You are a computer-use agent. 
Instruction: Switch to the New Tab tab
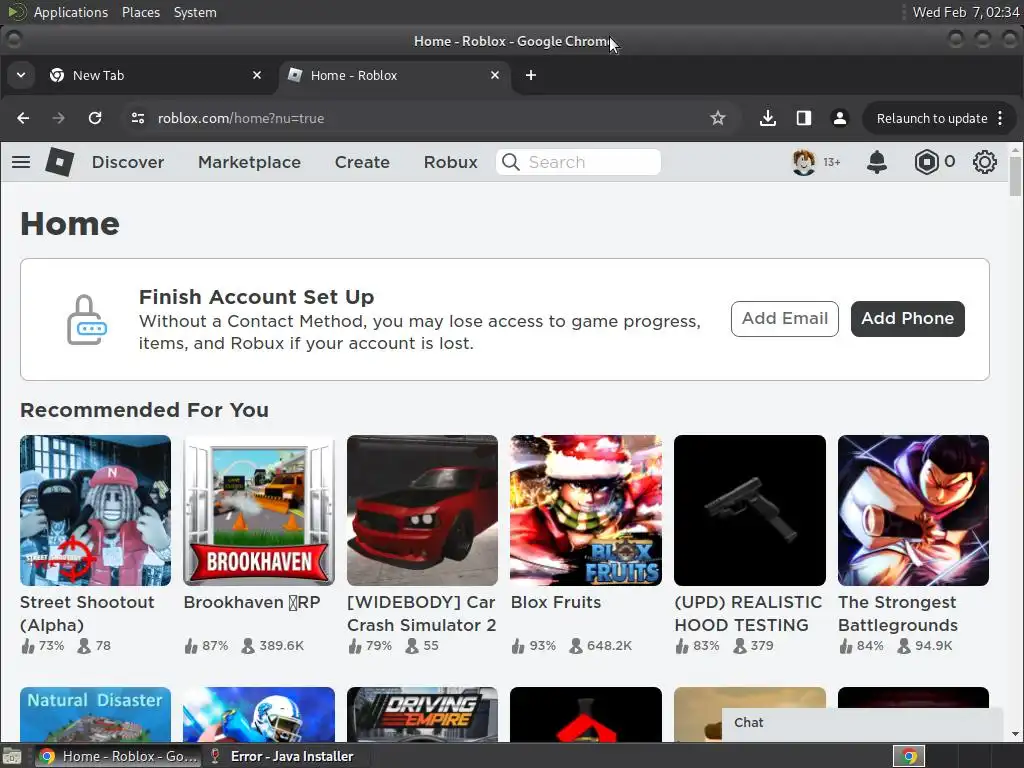[155, 75]
